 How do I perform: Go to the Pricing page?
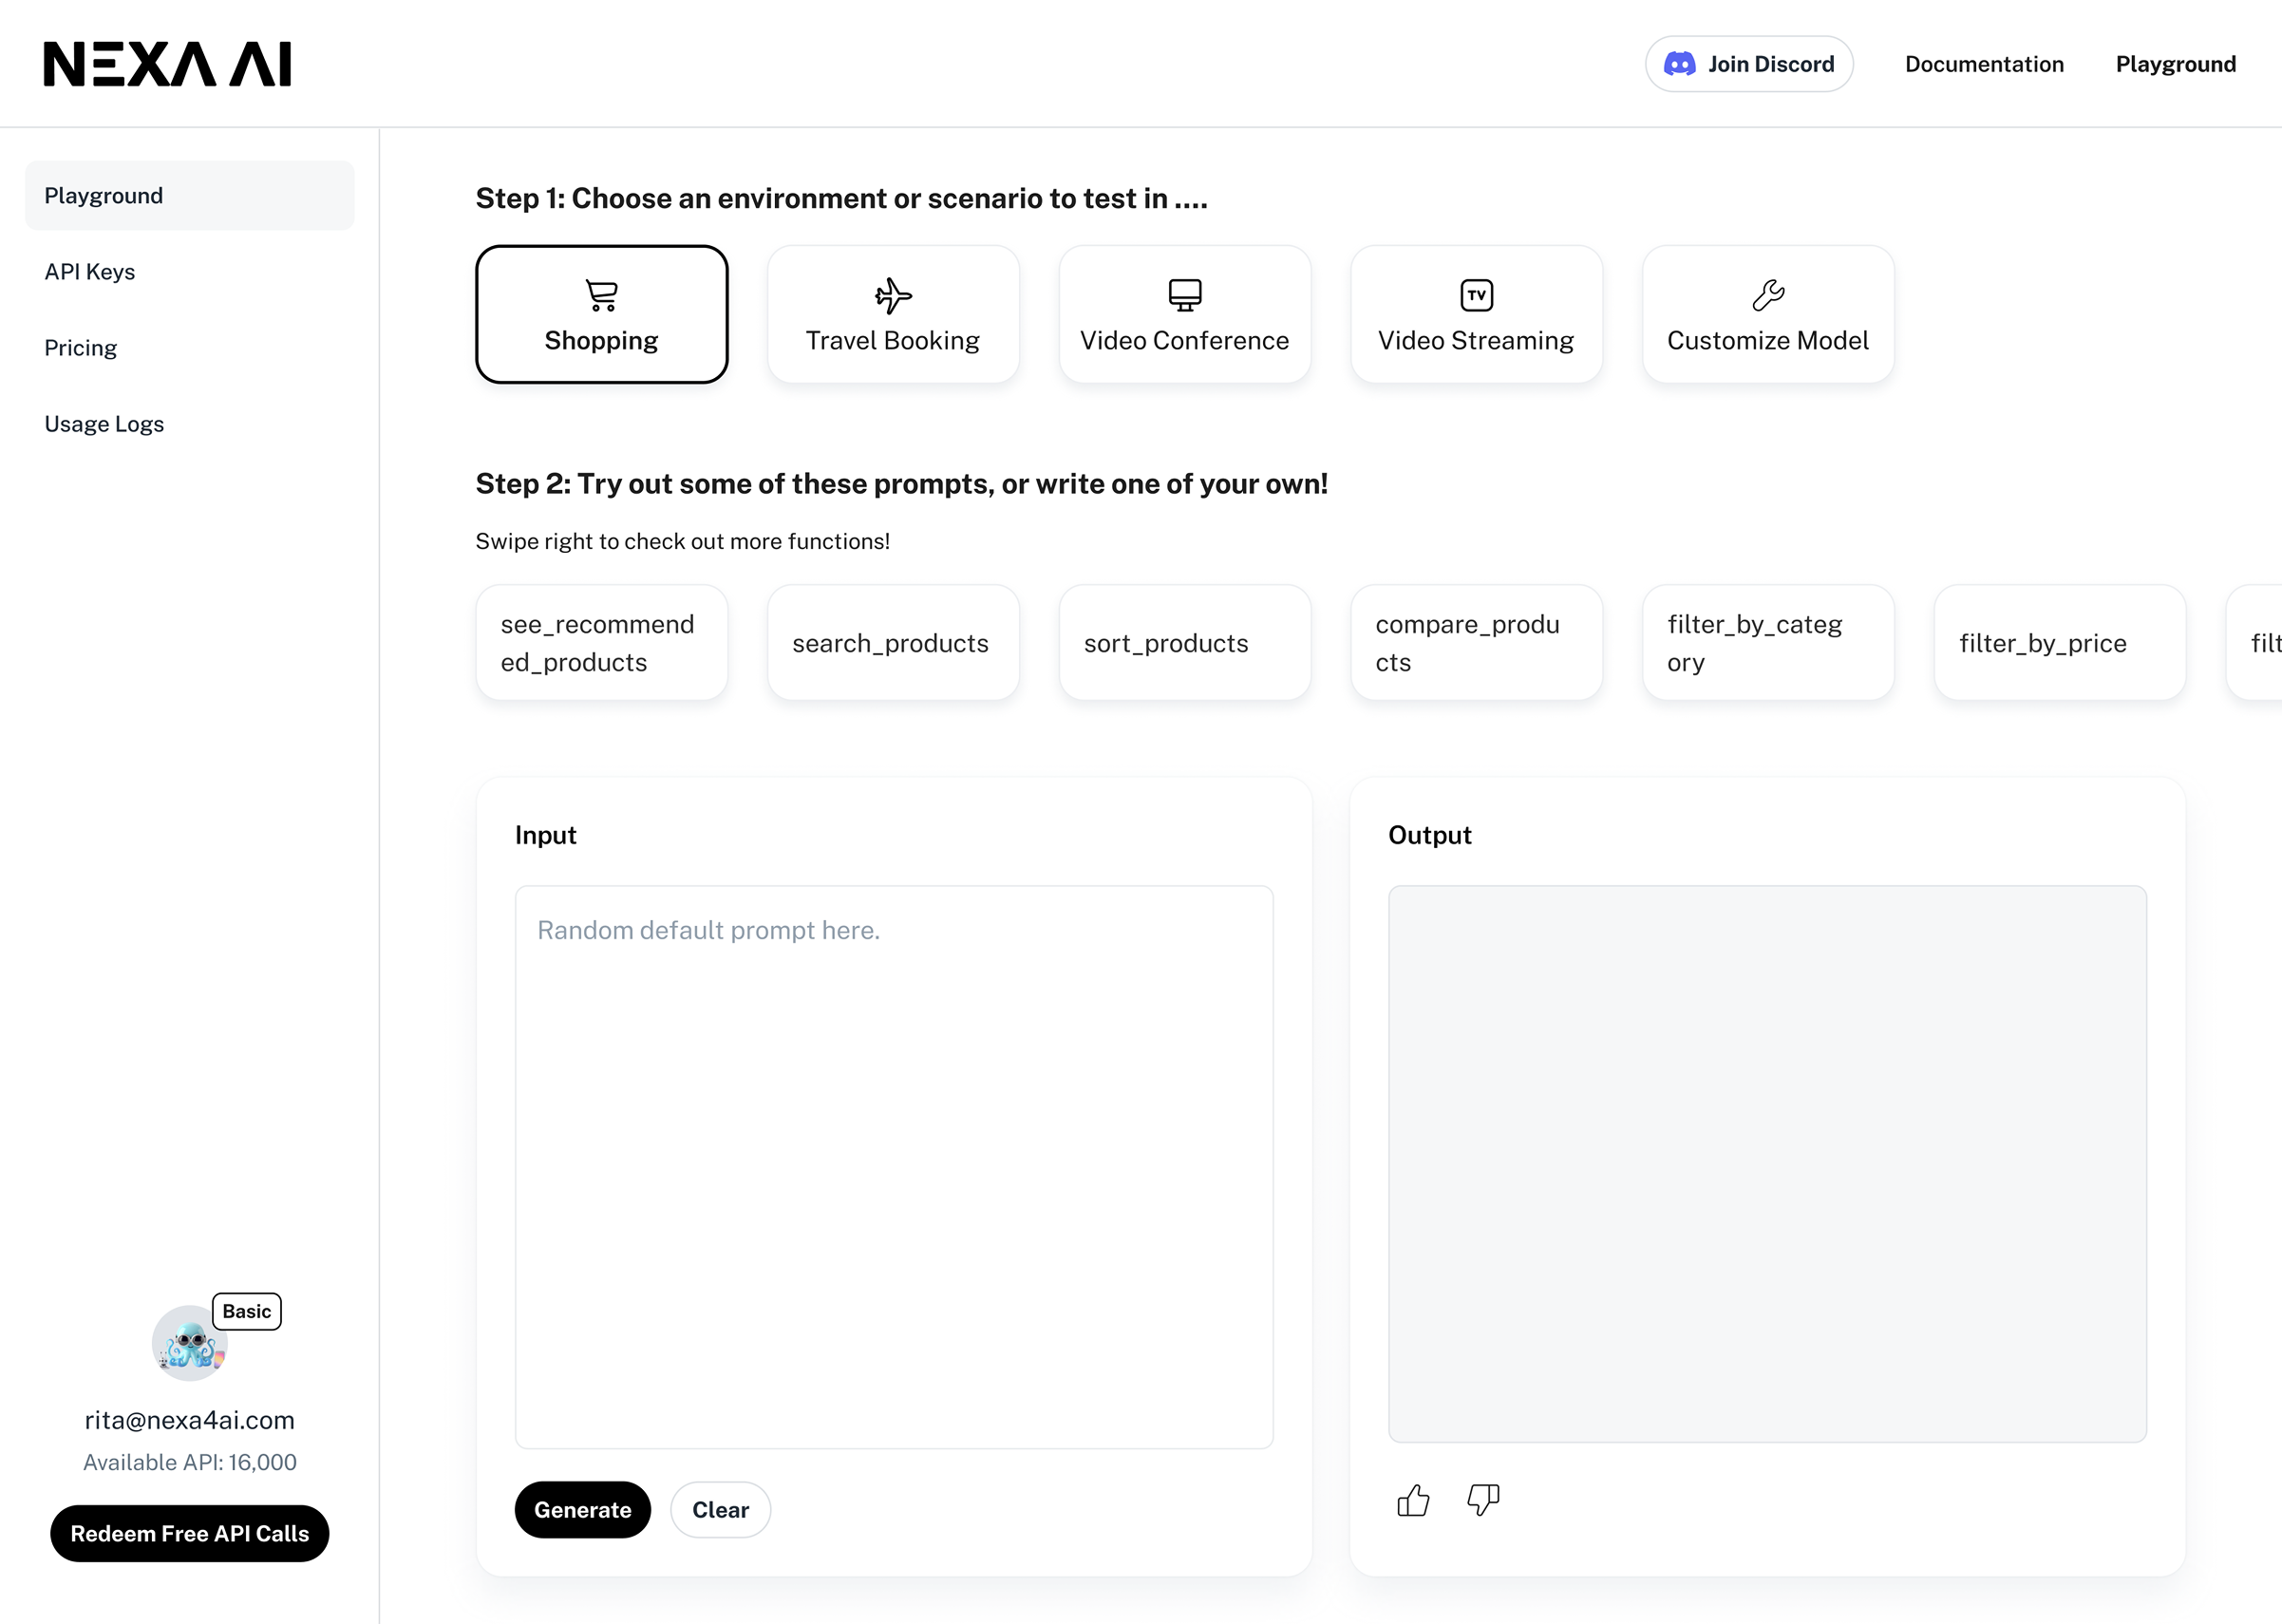(x=81, y=348)
